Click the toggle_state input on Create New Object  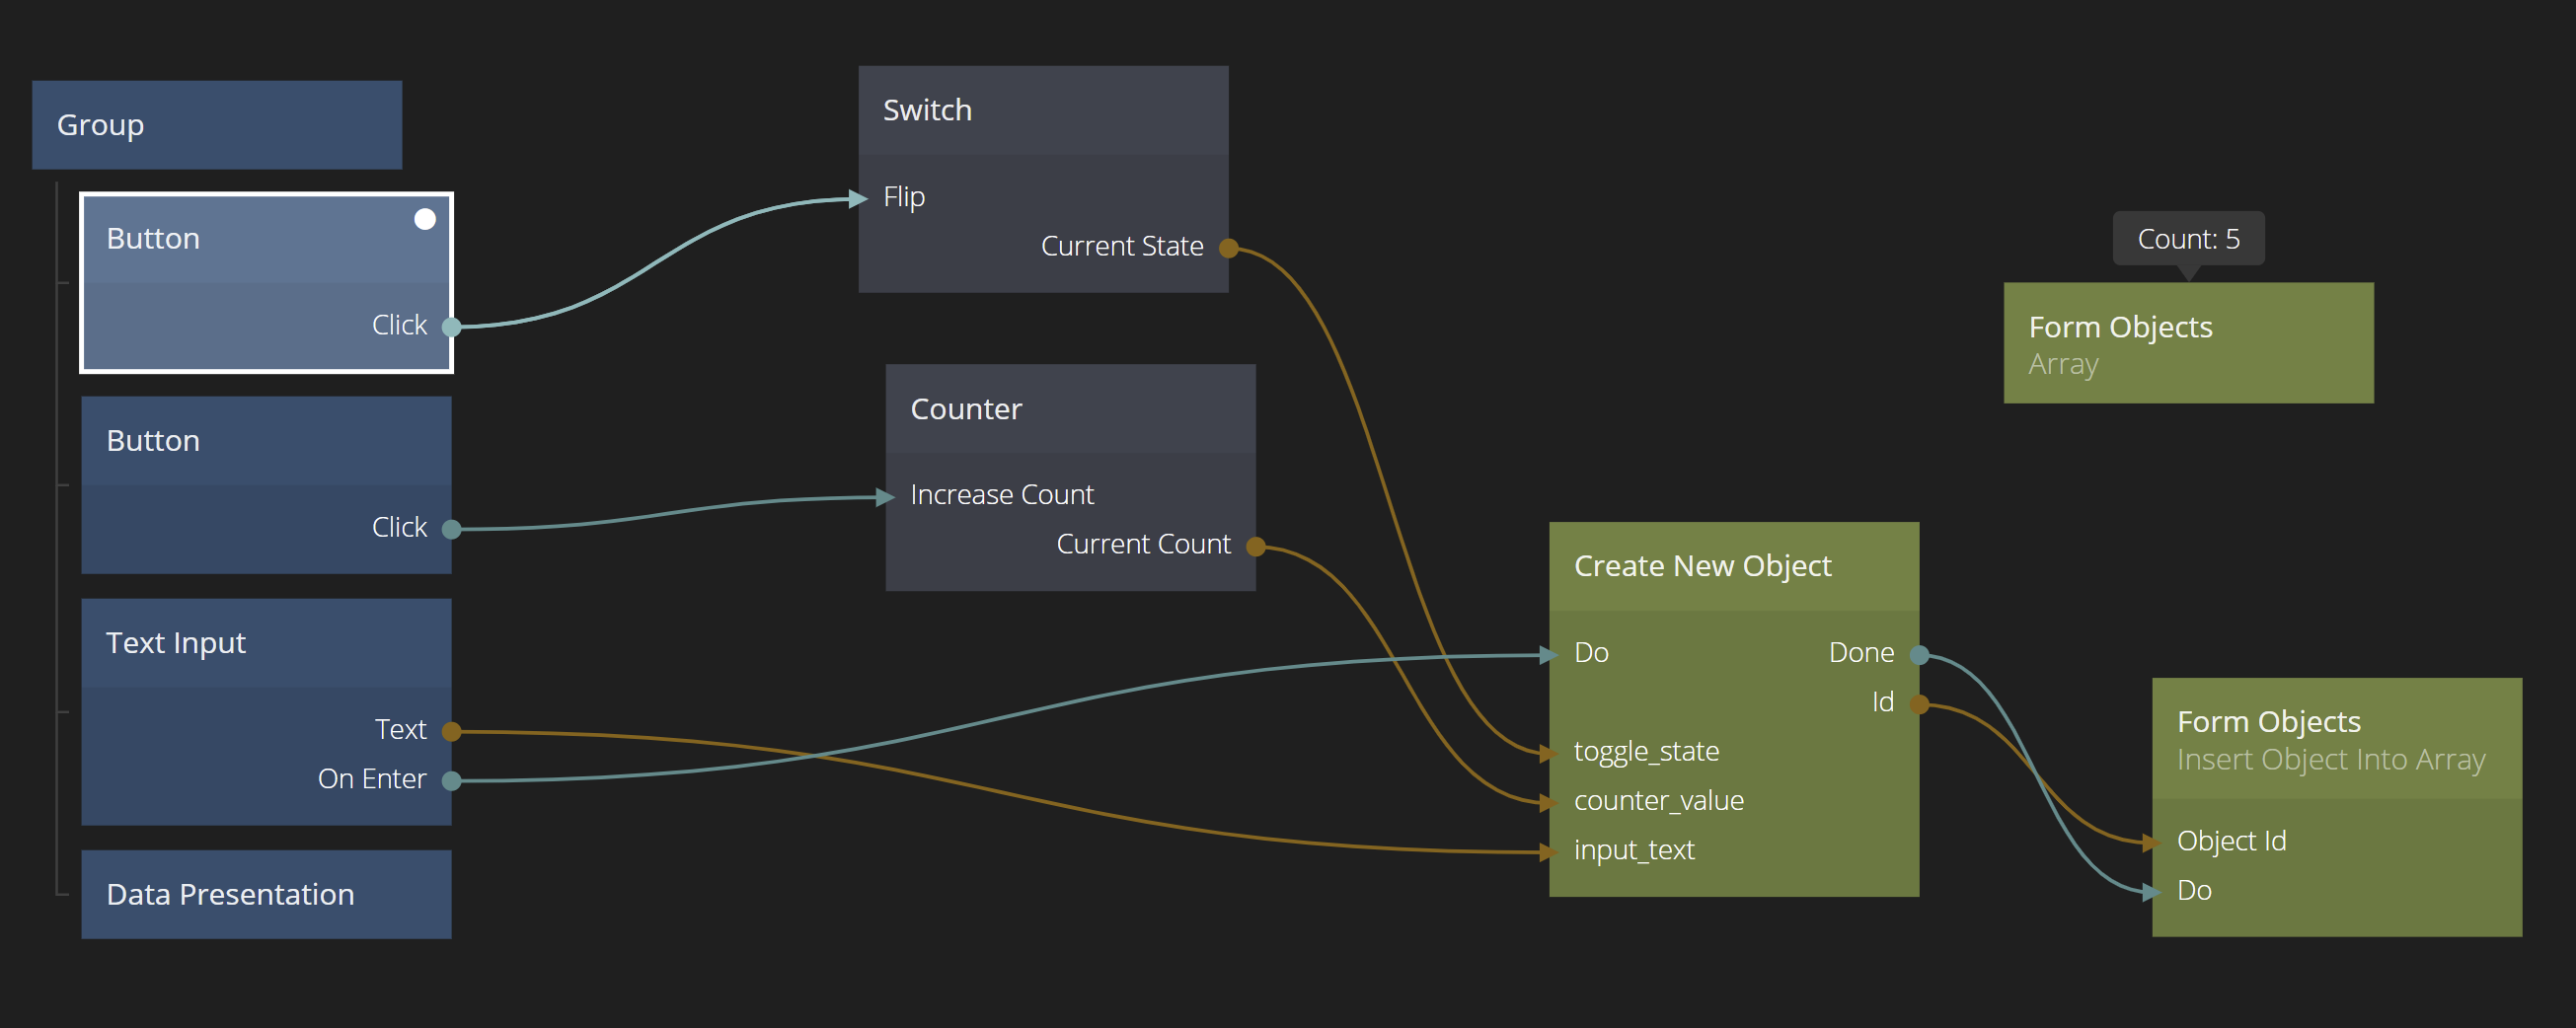[x=1551, y=753]
